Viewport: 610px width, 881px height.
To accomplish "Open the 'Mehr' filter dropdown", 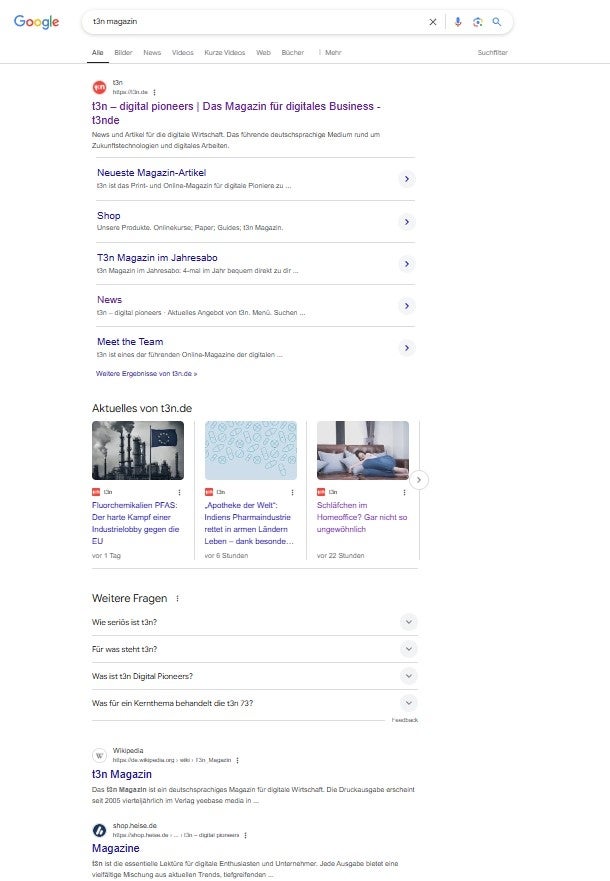I will pyautogui.click(x=332, y=52).
